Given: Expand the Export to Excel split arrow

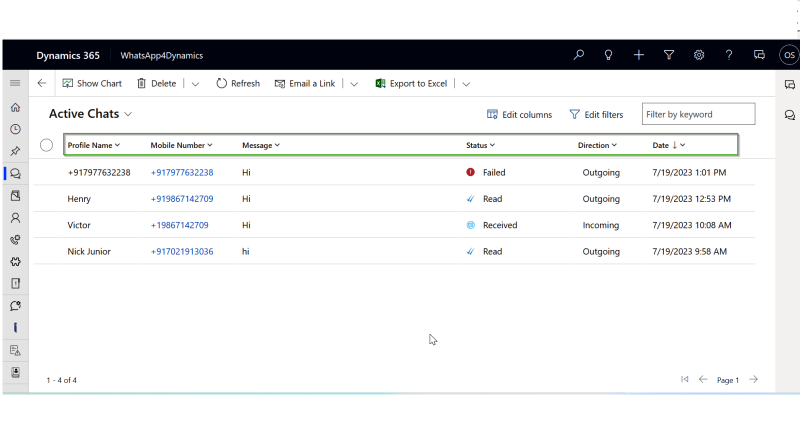Looking at the screenshot, I should click(x=466, y=84).
